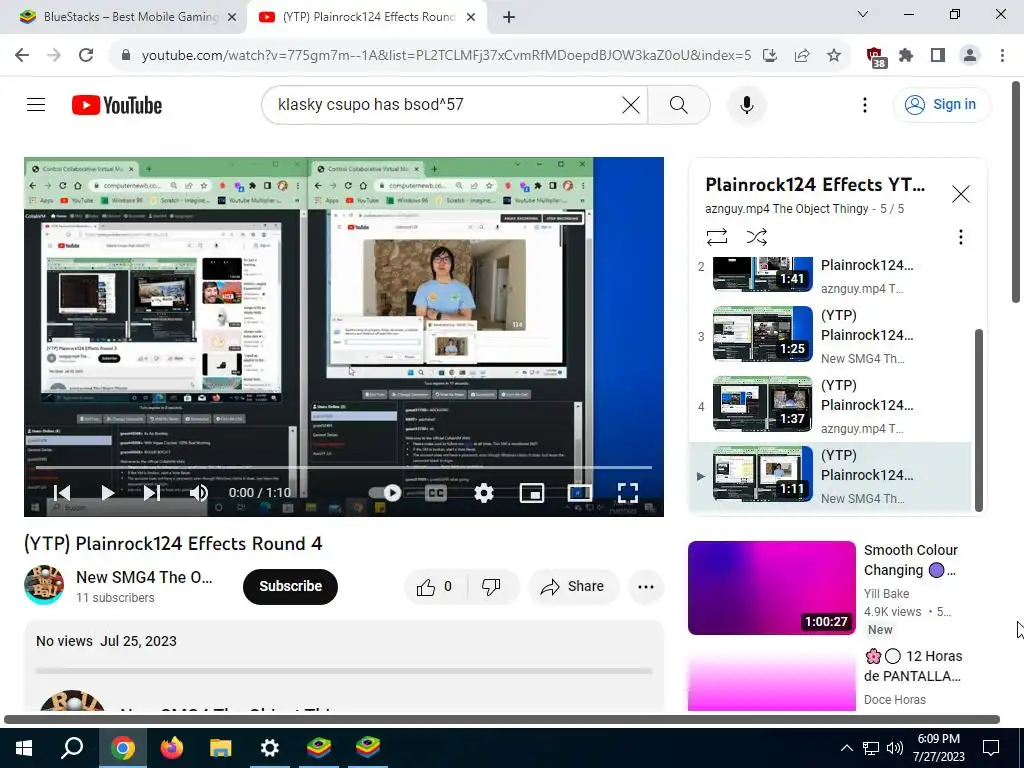Toggle the autoplay switch in player
This screenshot has height=768, width=1024.
tap(385, 492)
